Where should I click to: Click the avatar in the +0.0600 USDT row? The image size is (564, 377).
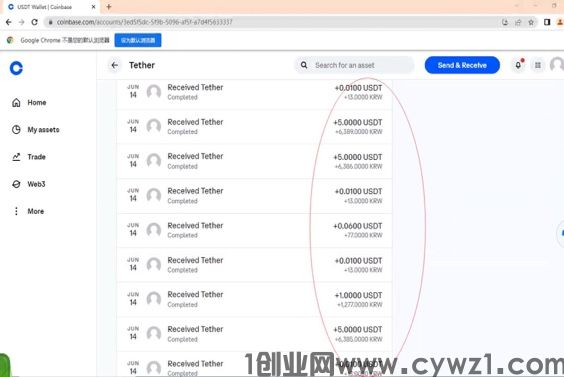(154, 230)
